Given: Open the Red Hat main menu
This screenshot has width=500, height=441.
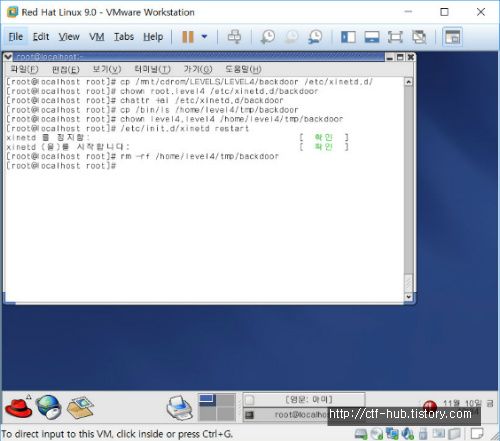Looking at the screenshot, I should coord(19,406).
